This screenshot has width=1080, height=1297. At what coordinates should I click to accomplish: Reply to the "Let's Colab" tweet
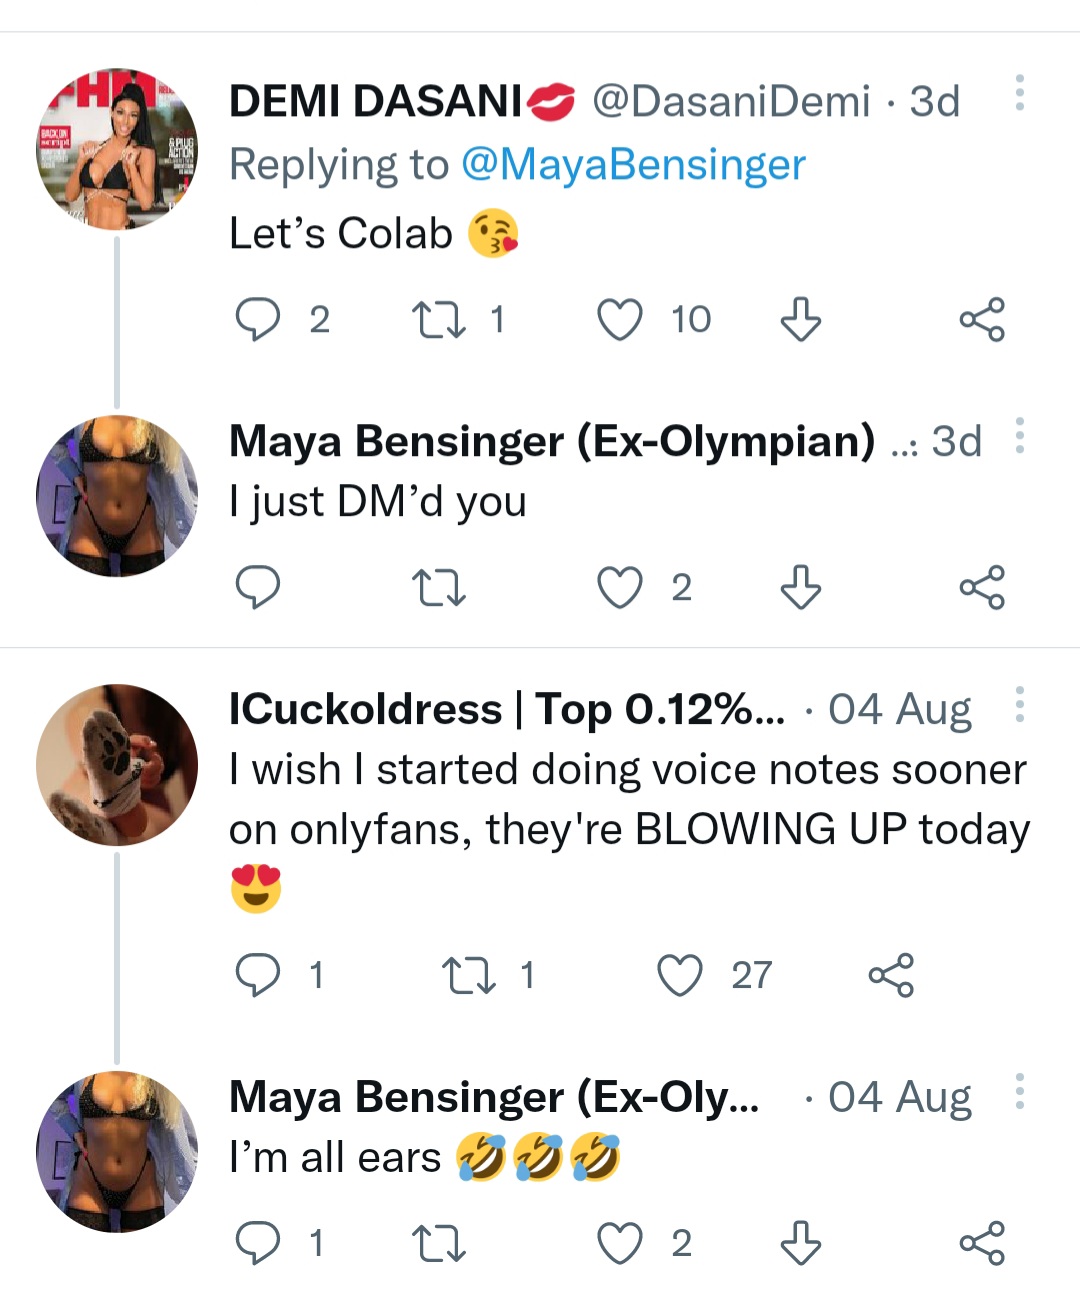click(x=257, y=320)
